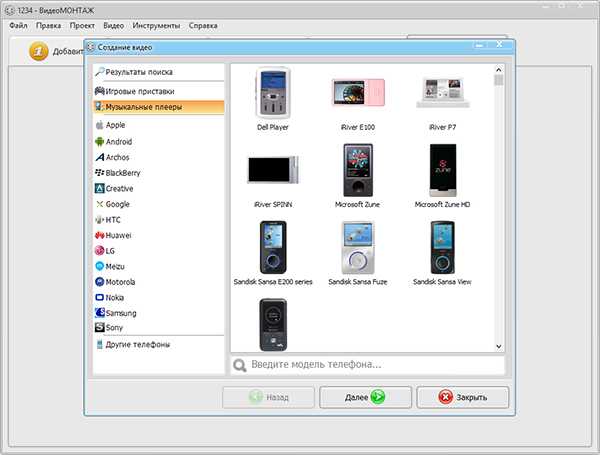Click the BlackBerry brand icon
The height and width of the screenshot is (455, 600).
click(99, 173)
